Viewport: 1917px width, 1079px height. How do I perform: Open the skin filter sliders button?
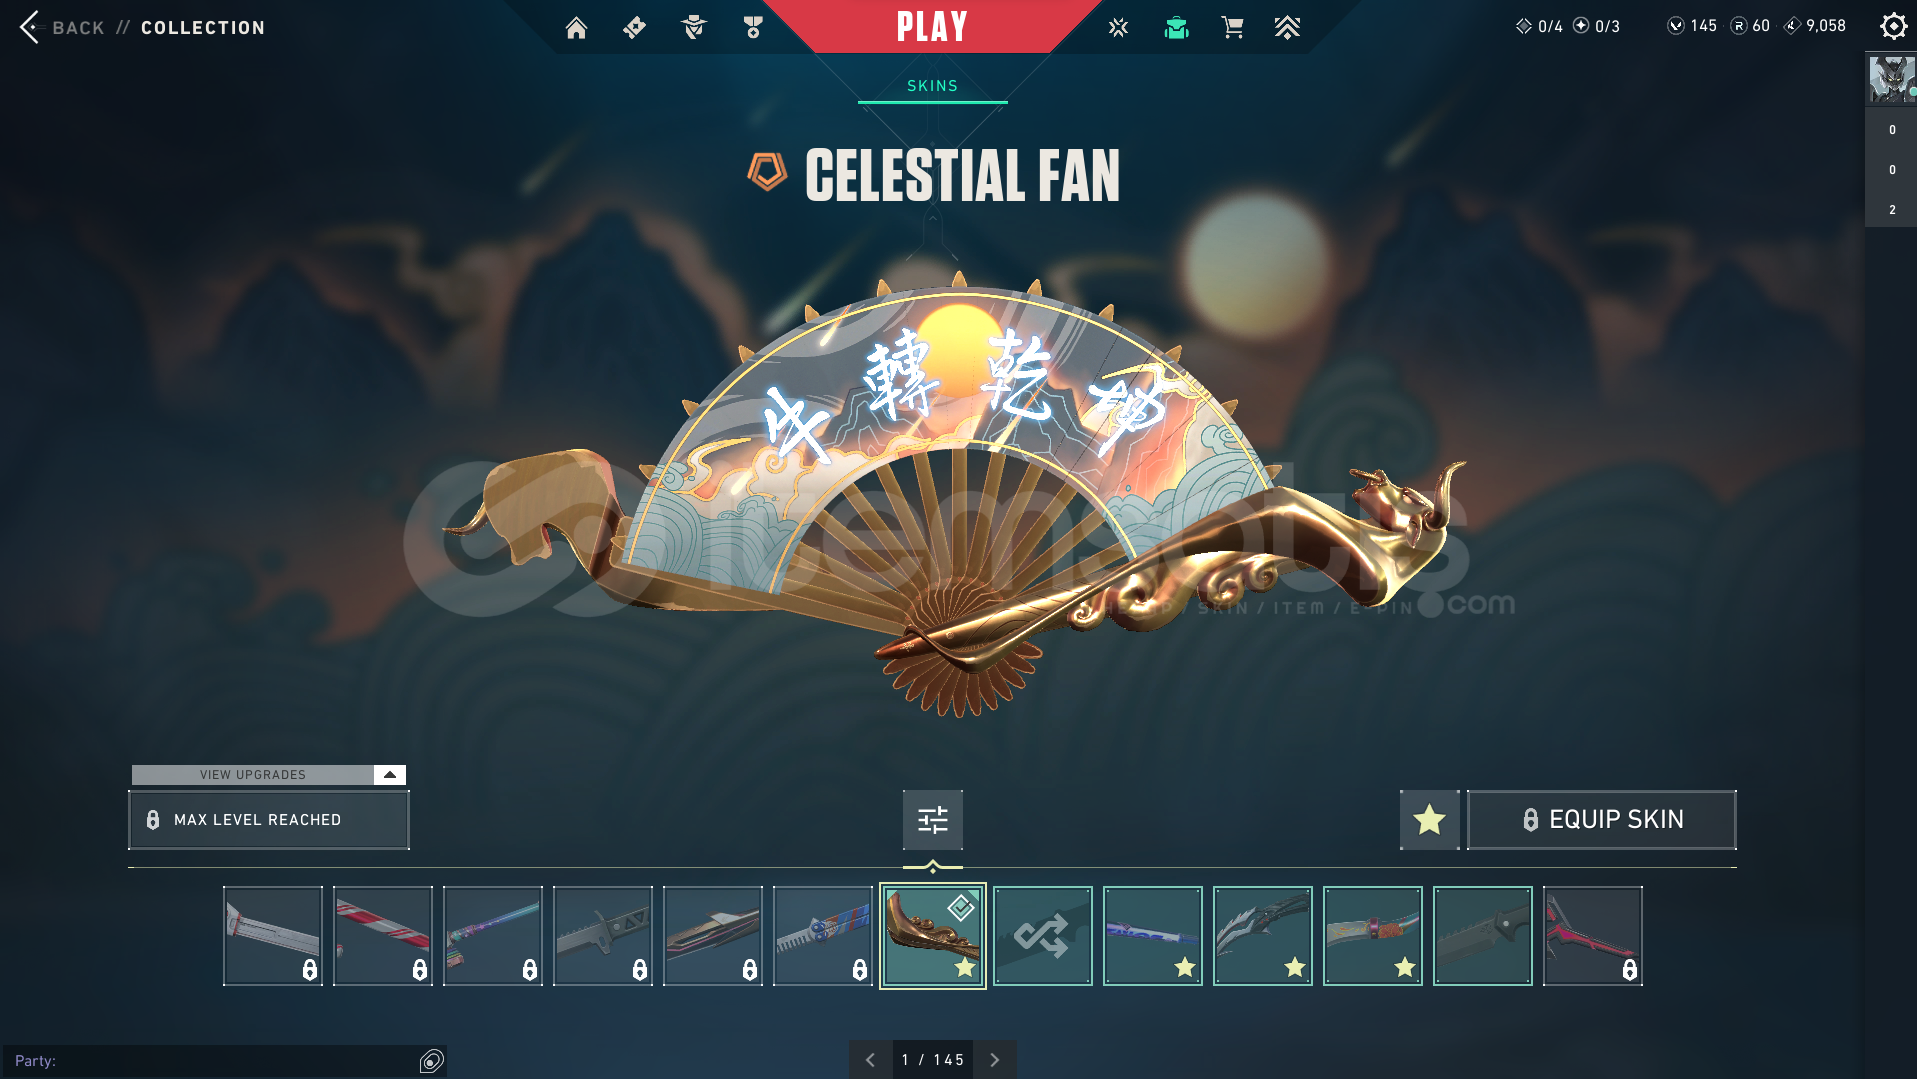coord(932,820)
